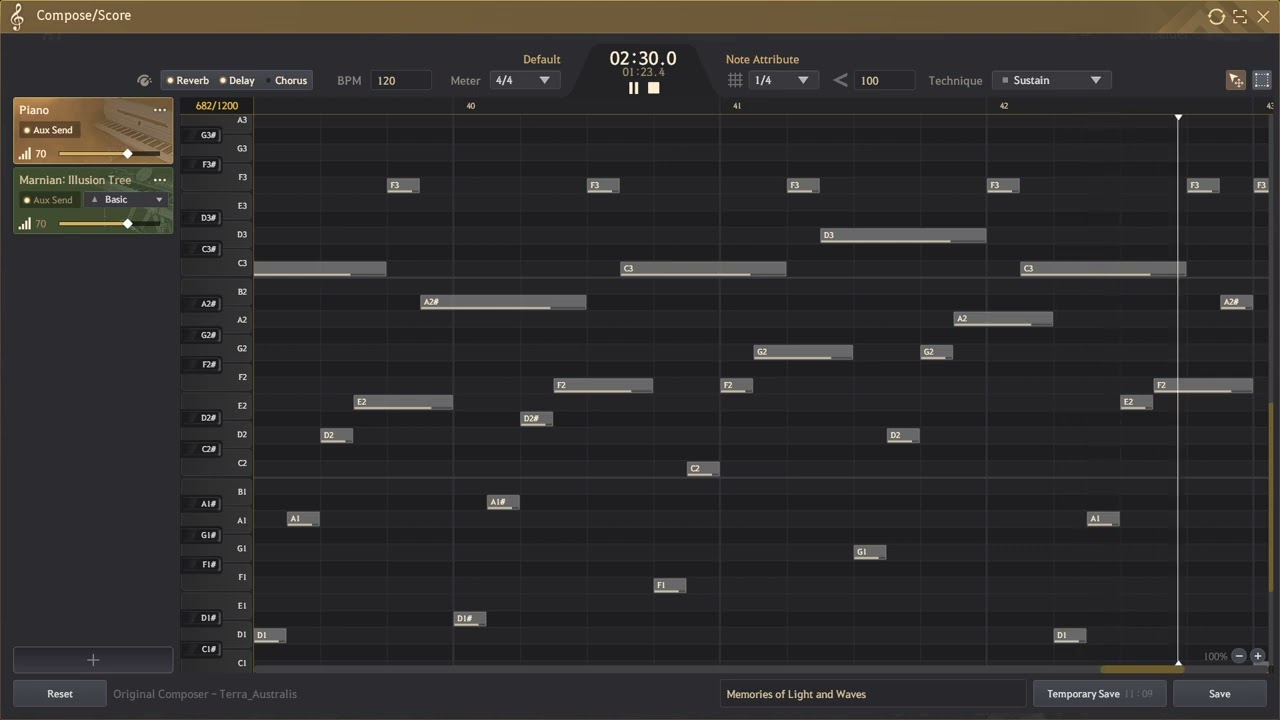The height and width of the screenshot is (720, 1280).
Task: Click the C3# black piano key
Action: point(201,250)
